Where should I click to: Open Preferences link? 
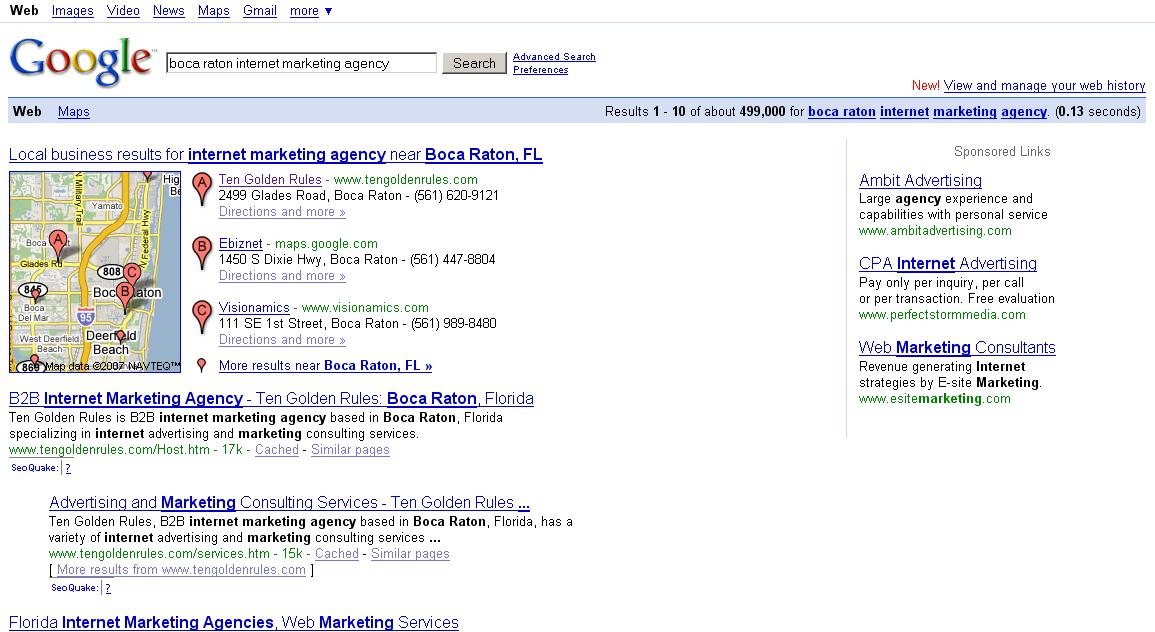pyautogui.click(x=541, y=70)
